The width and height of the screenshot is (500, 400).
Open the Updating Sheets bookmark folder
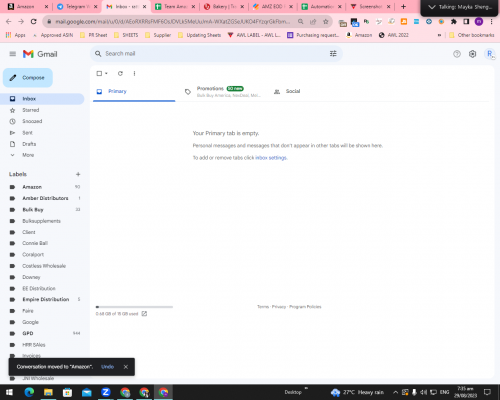tap(199, 35)
